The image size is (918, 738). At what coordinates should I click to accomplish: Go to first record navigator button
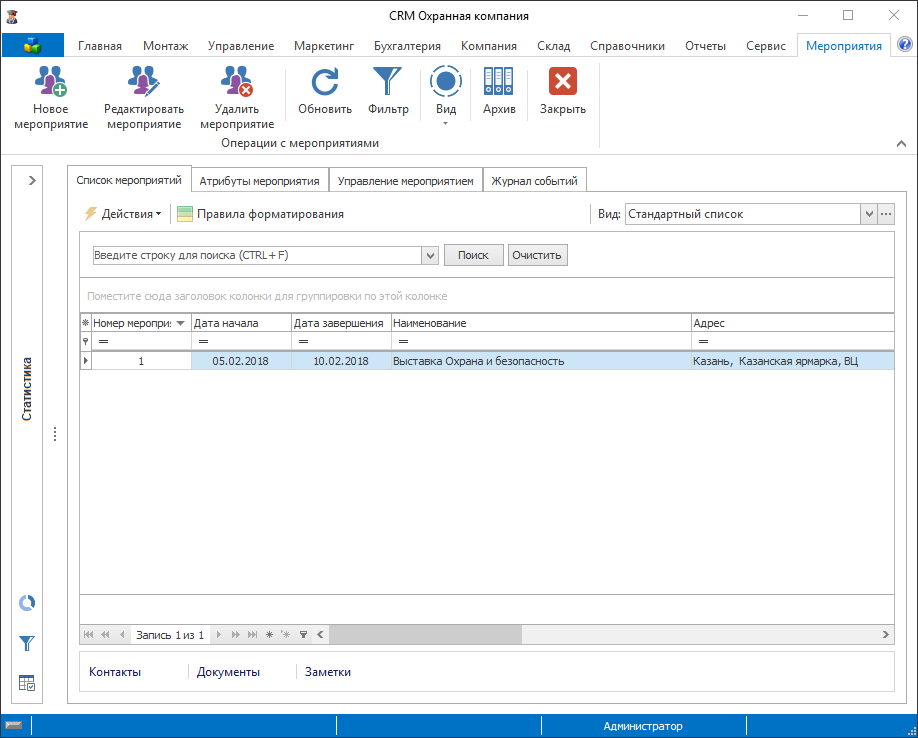88,634
